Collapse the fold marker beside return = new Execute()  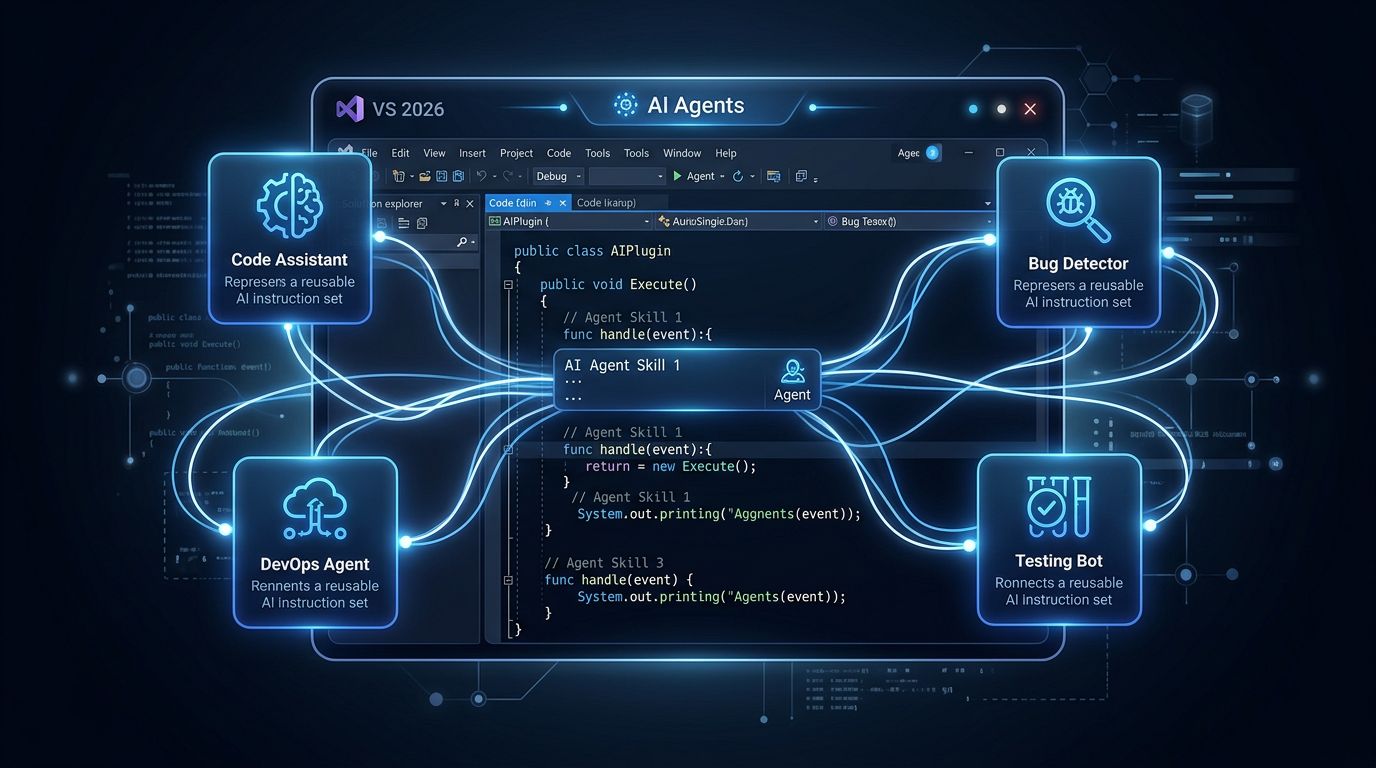click(x=509, y=450)
